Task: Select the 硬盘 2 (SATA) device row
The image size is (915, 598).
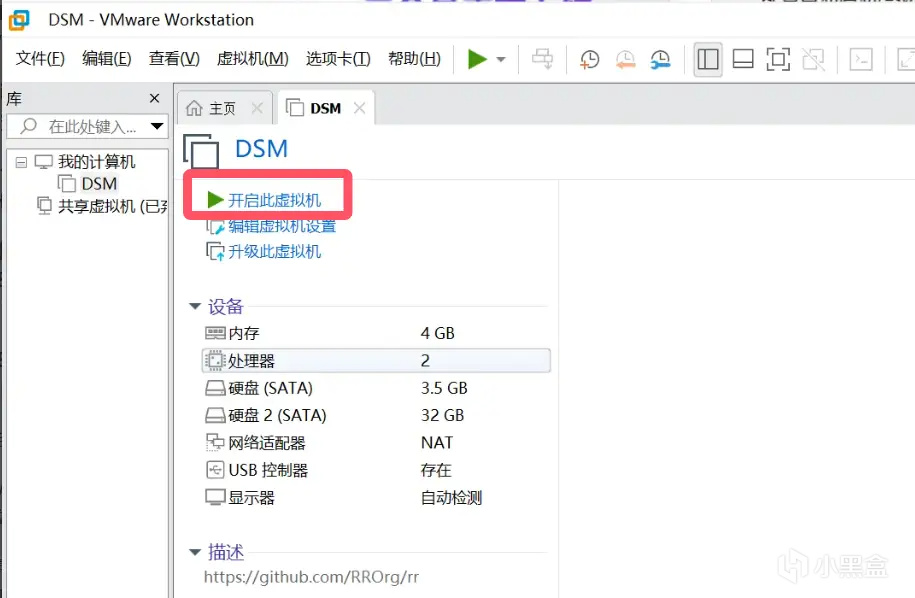Action: (x=376, y=415)
